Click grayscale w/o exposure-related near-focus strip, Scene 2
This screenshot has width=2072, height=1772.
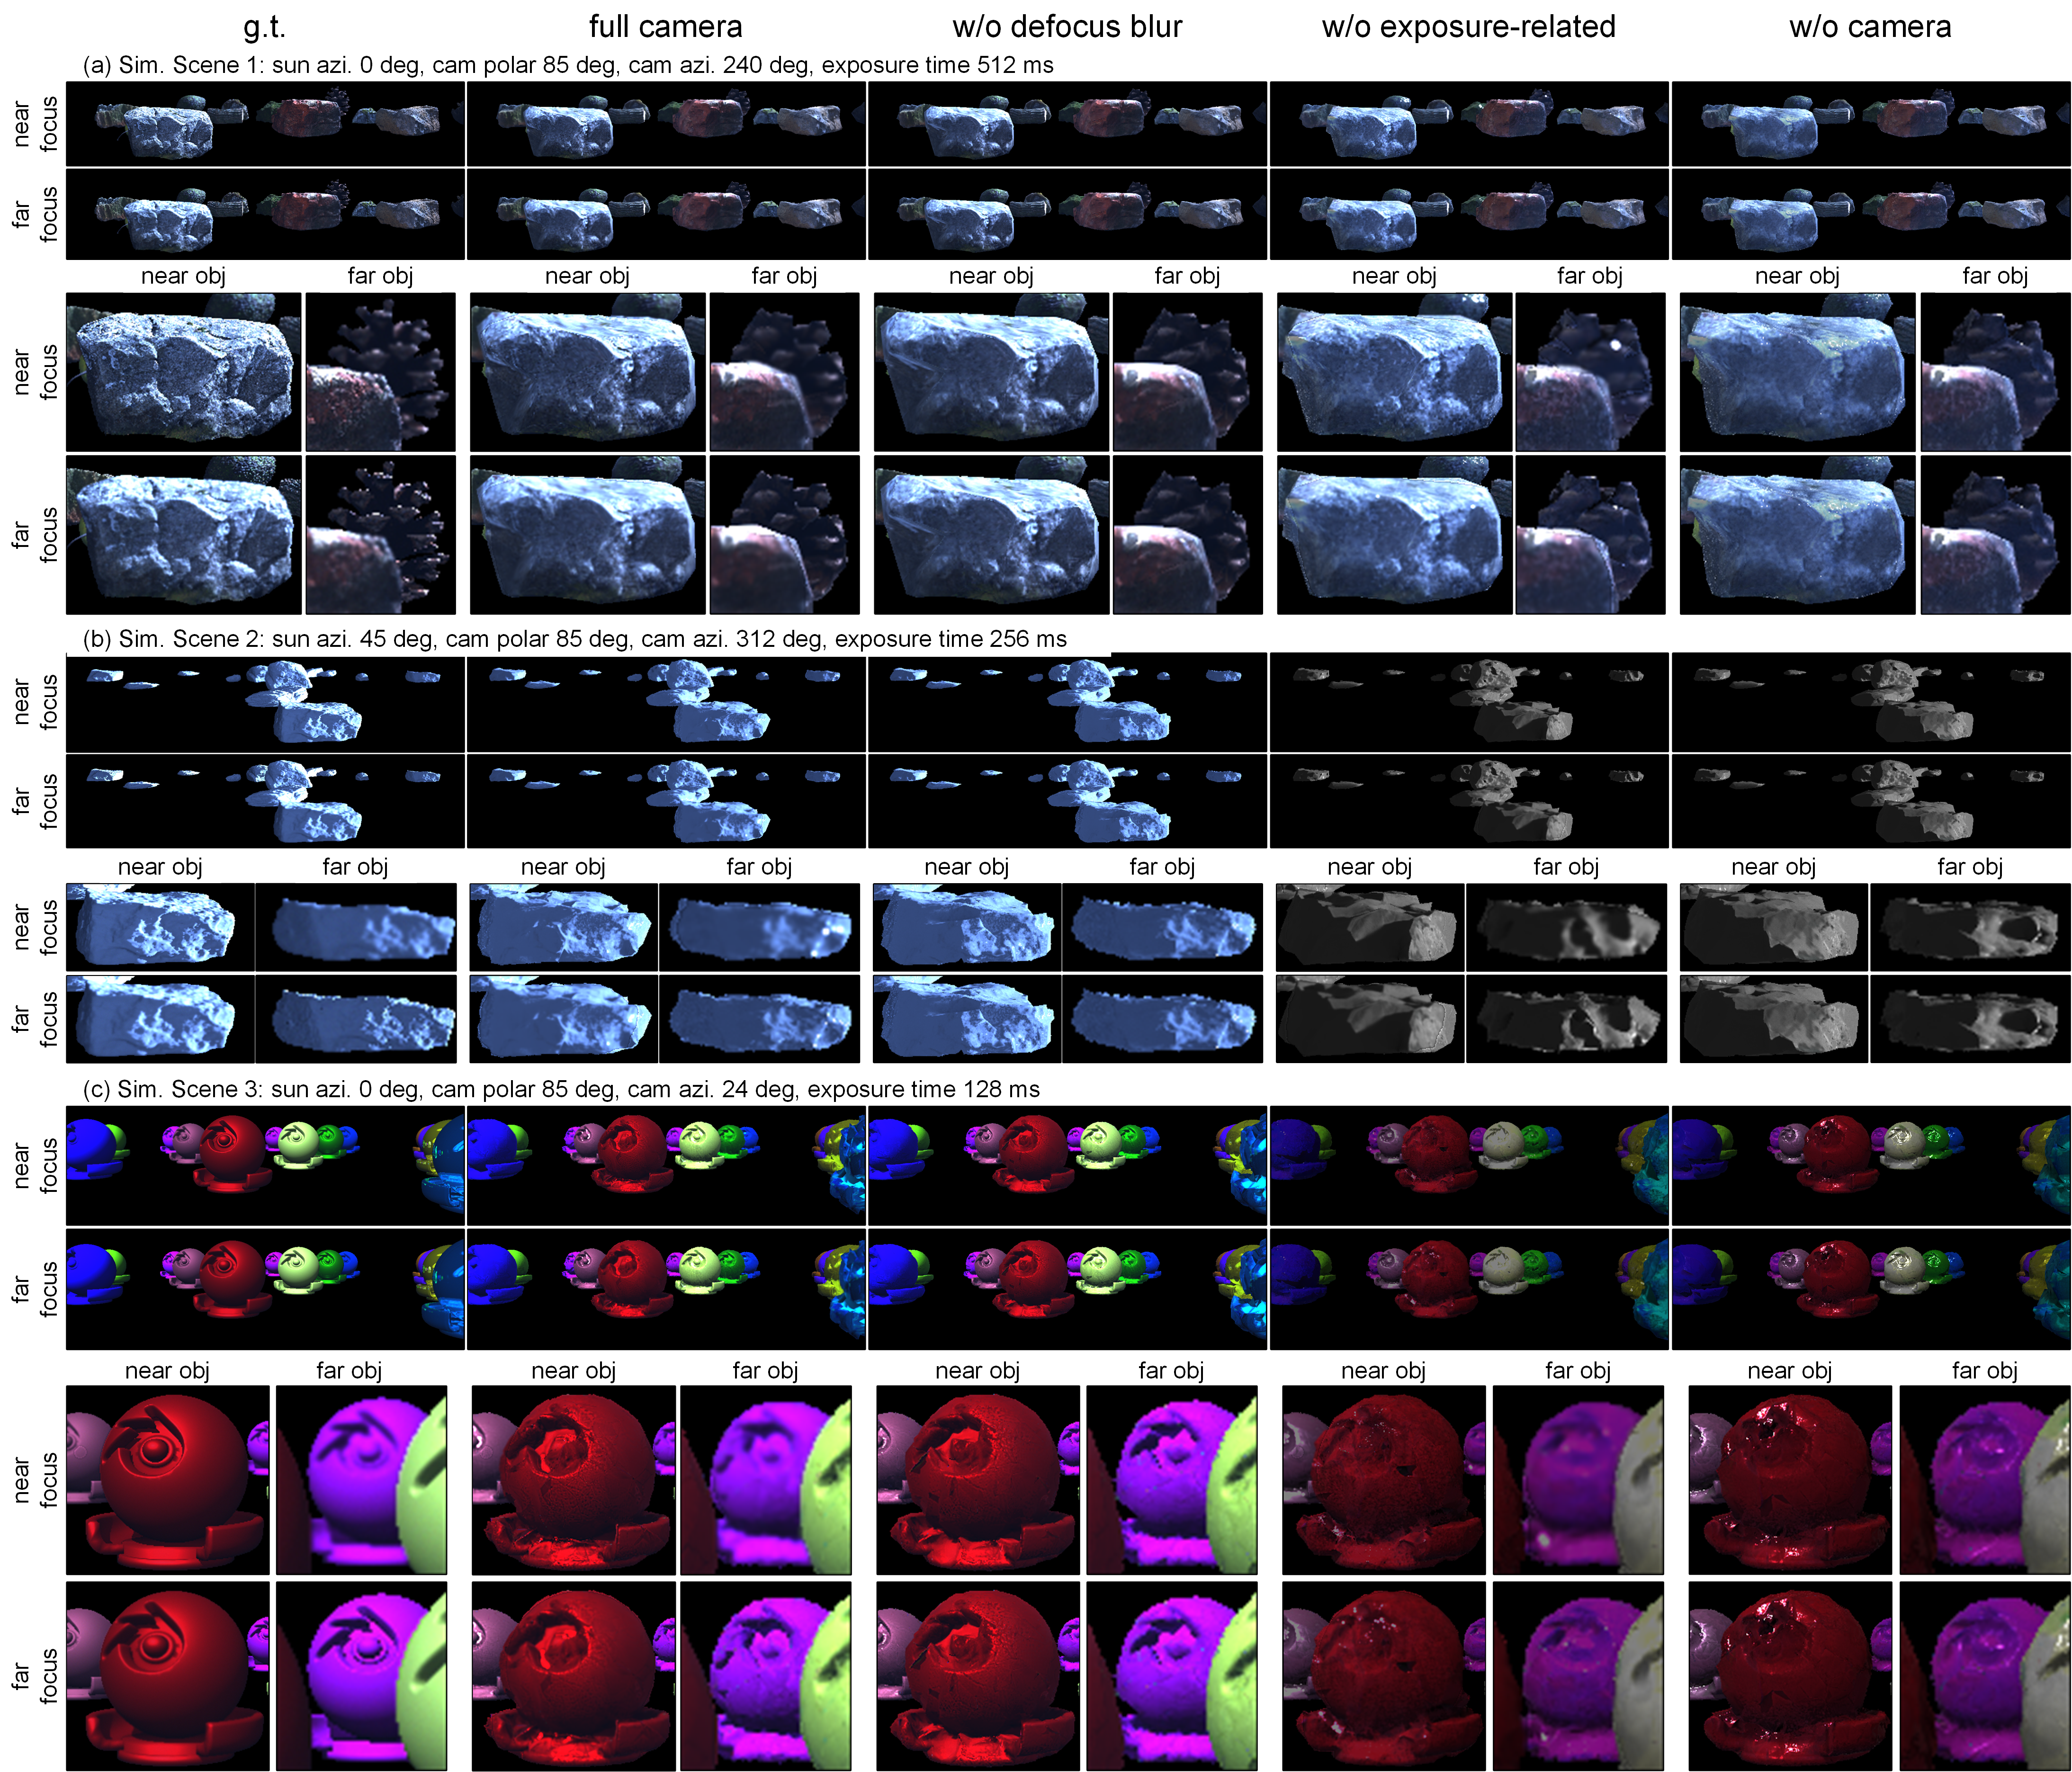point(1468,702)
